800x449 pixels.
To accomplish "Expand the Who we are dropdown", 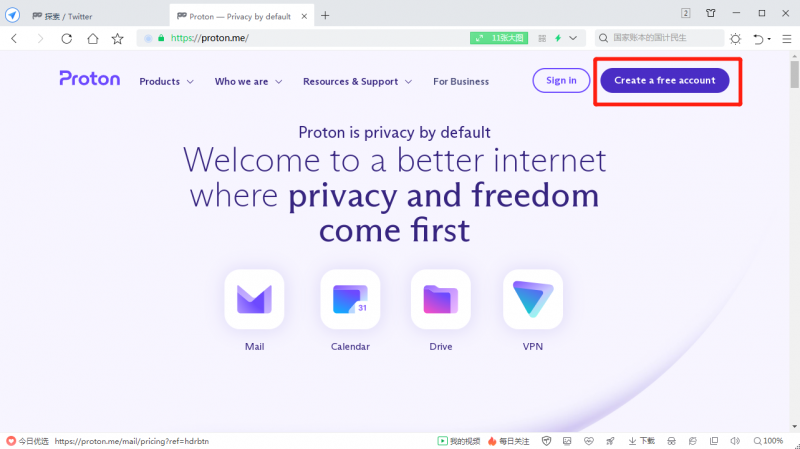I will (x=248, y=82).
